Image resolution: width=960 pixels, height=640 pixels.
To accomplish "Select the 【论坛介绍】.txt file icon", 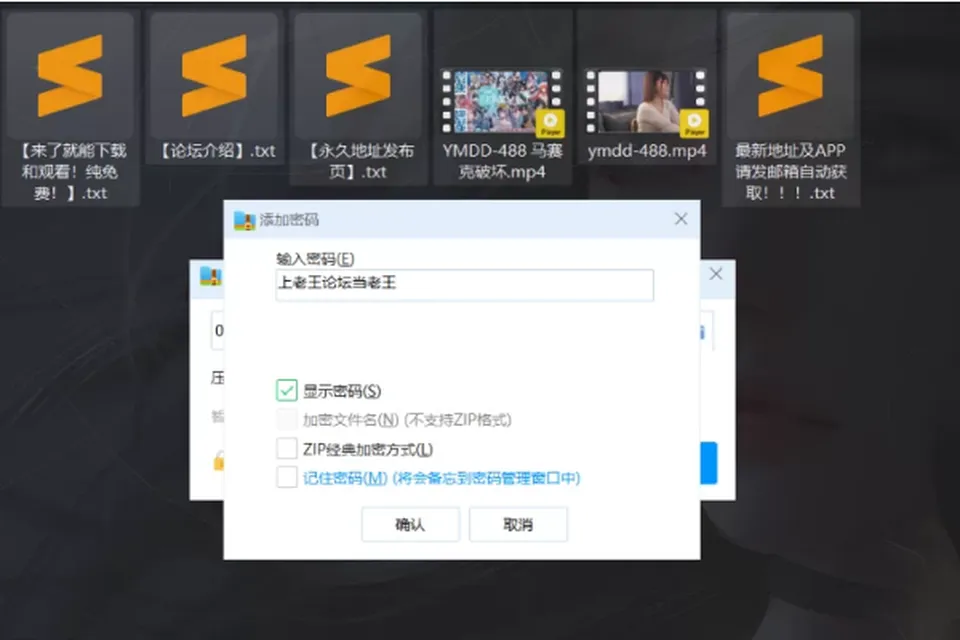I will click(214, 75).
